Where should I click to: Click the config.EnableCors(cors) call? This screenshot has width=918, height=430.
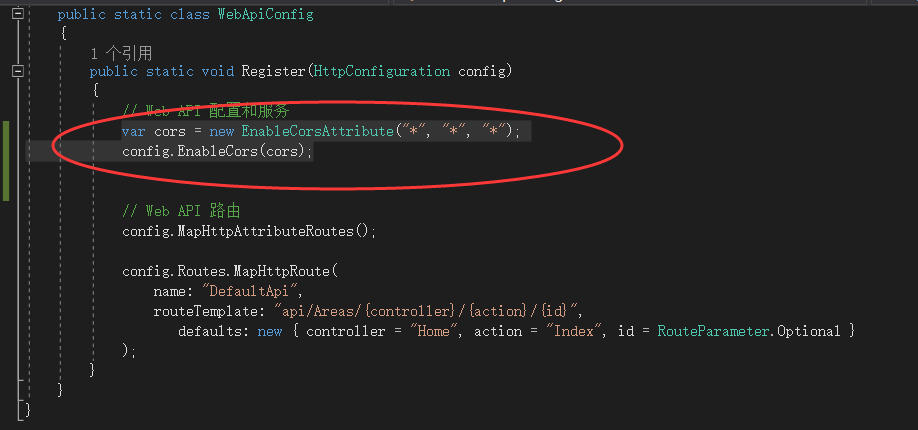(x=217, y=151)
